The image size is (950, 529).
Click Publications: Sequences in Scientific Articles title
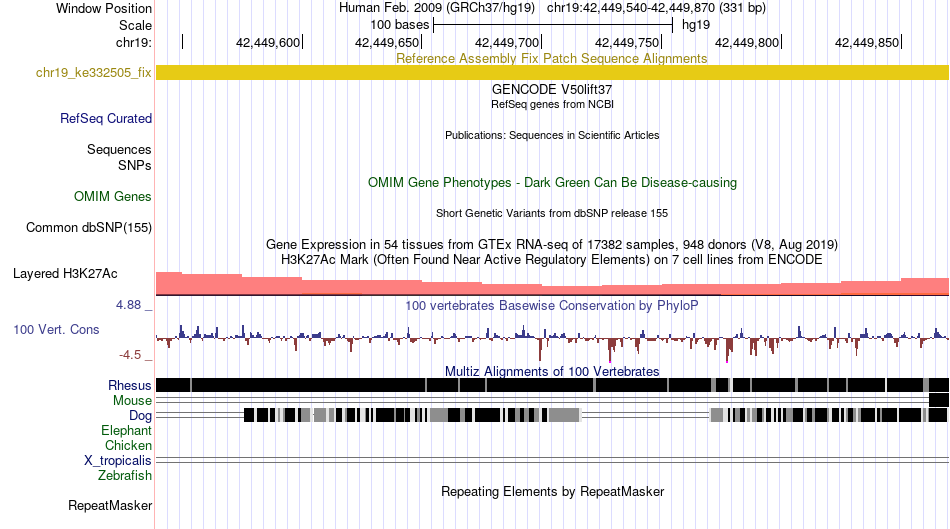click(552, 135)
